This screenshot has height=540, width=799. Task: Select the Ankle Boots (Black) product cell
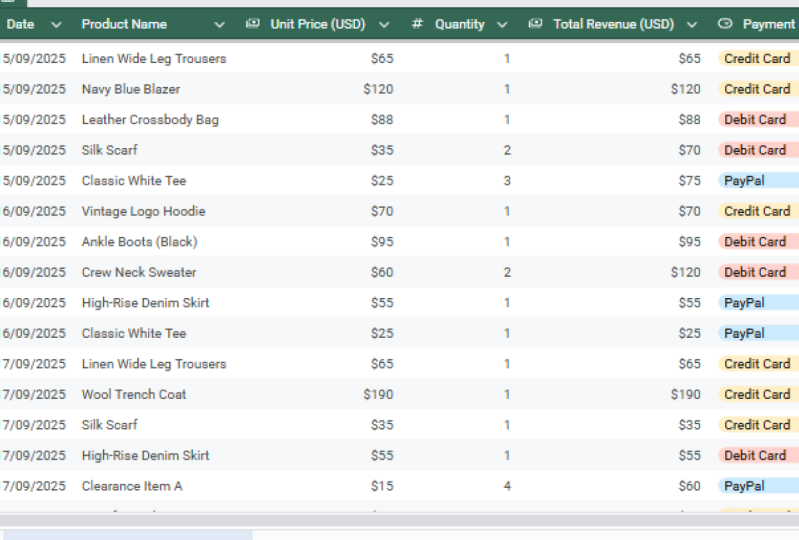[139, 242]
